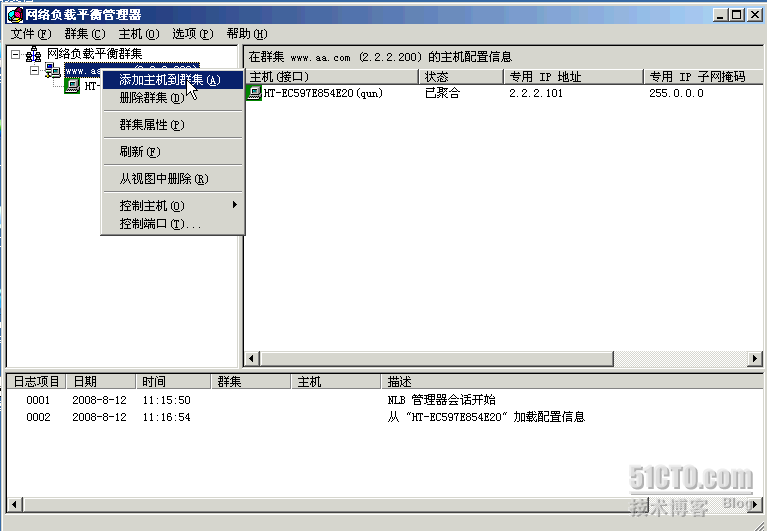Viewport: 767px width, 531px height.
Task: Click the 主机 log column header
Action: (x=337, y=381)
